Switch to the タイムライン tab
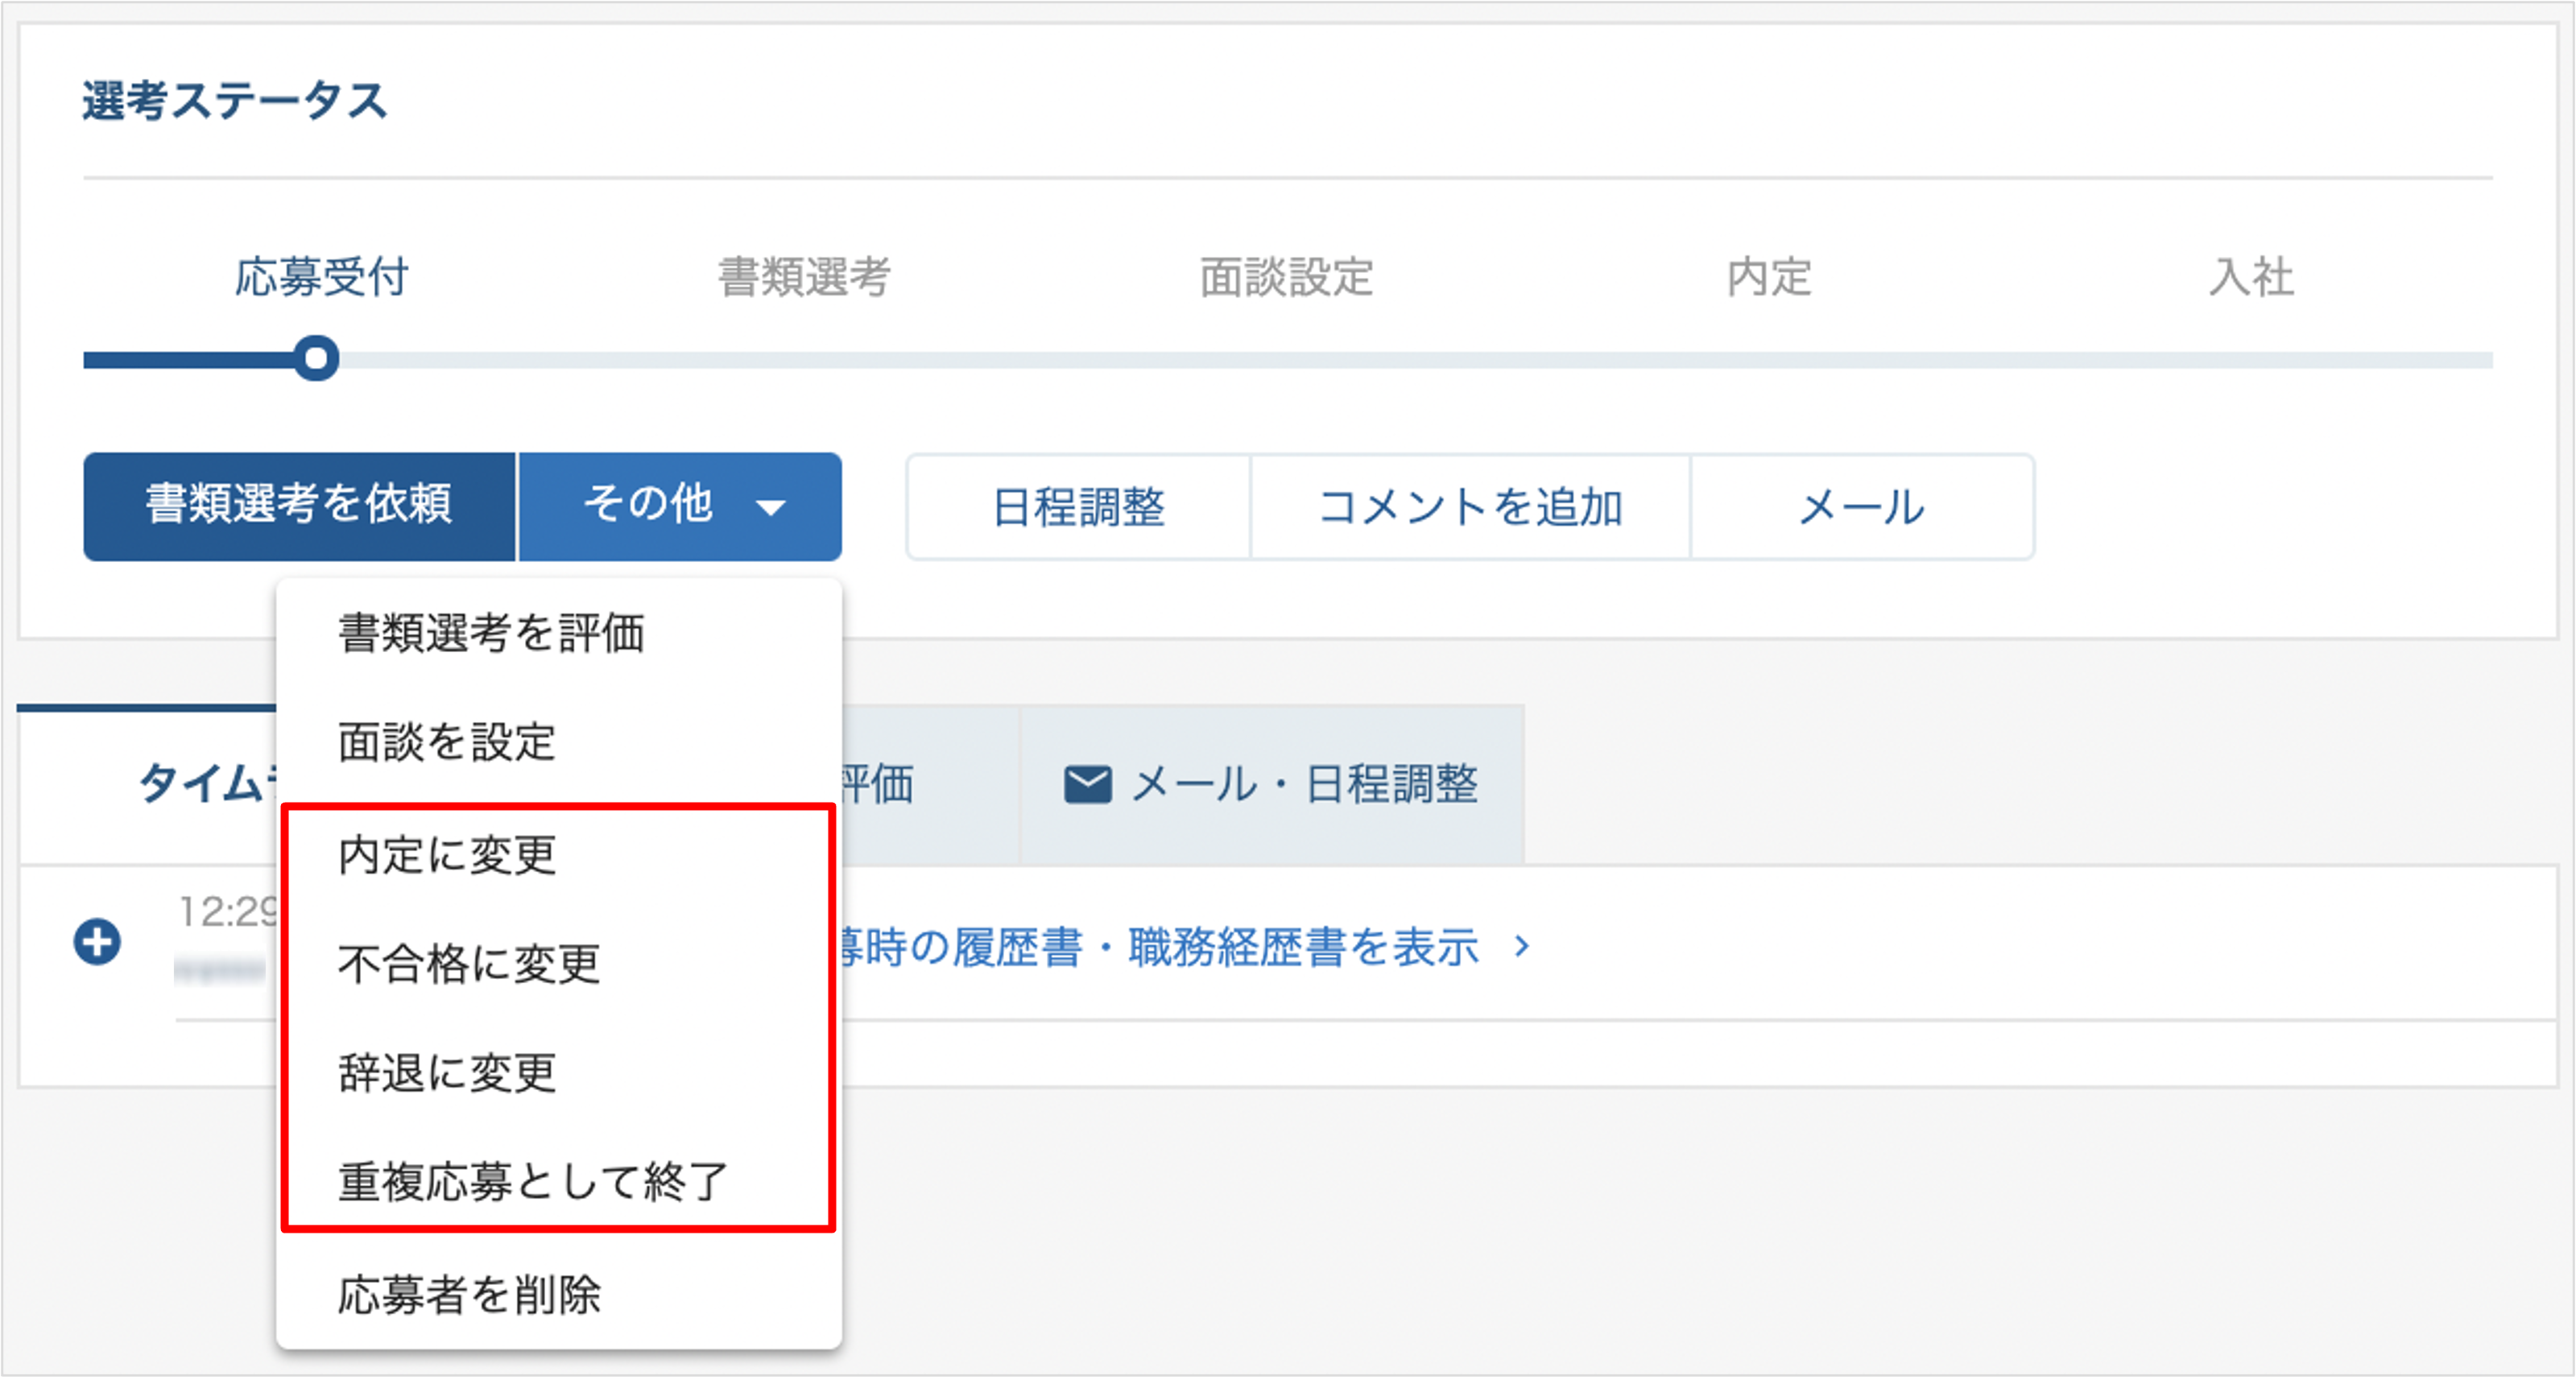 (x=148, y=785)
